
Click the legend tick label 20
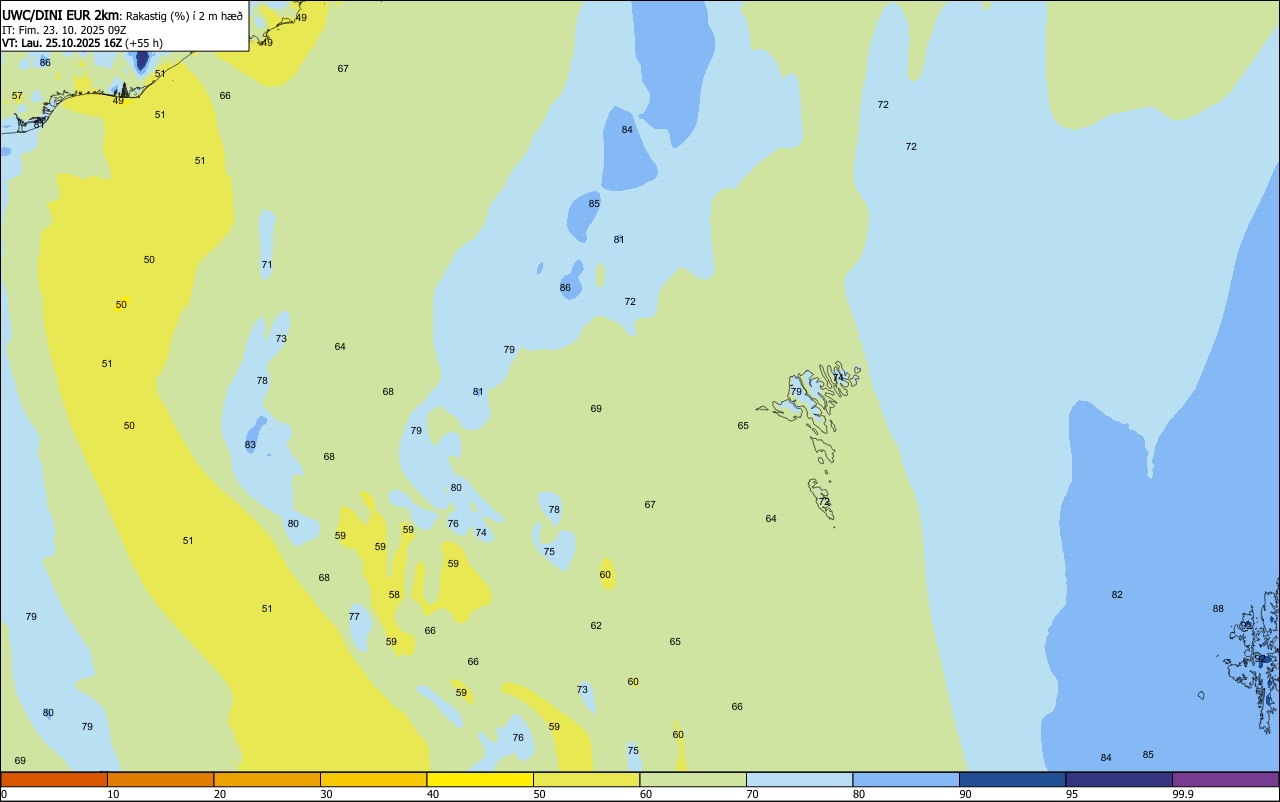(x=220, y=794)
